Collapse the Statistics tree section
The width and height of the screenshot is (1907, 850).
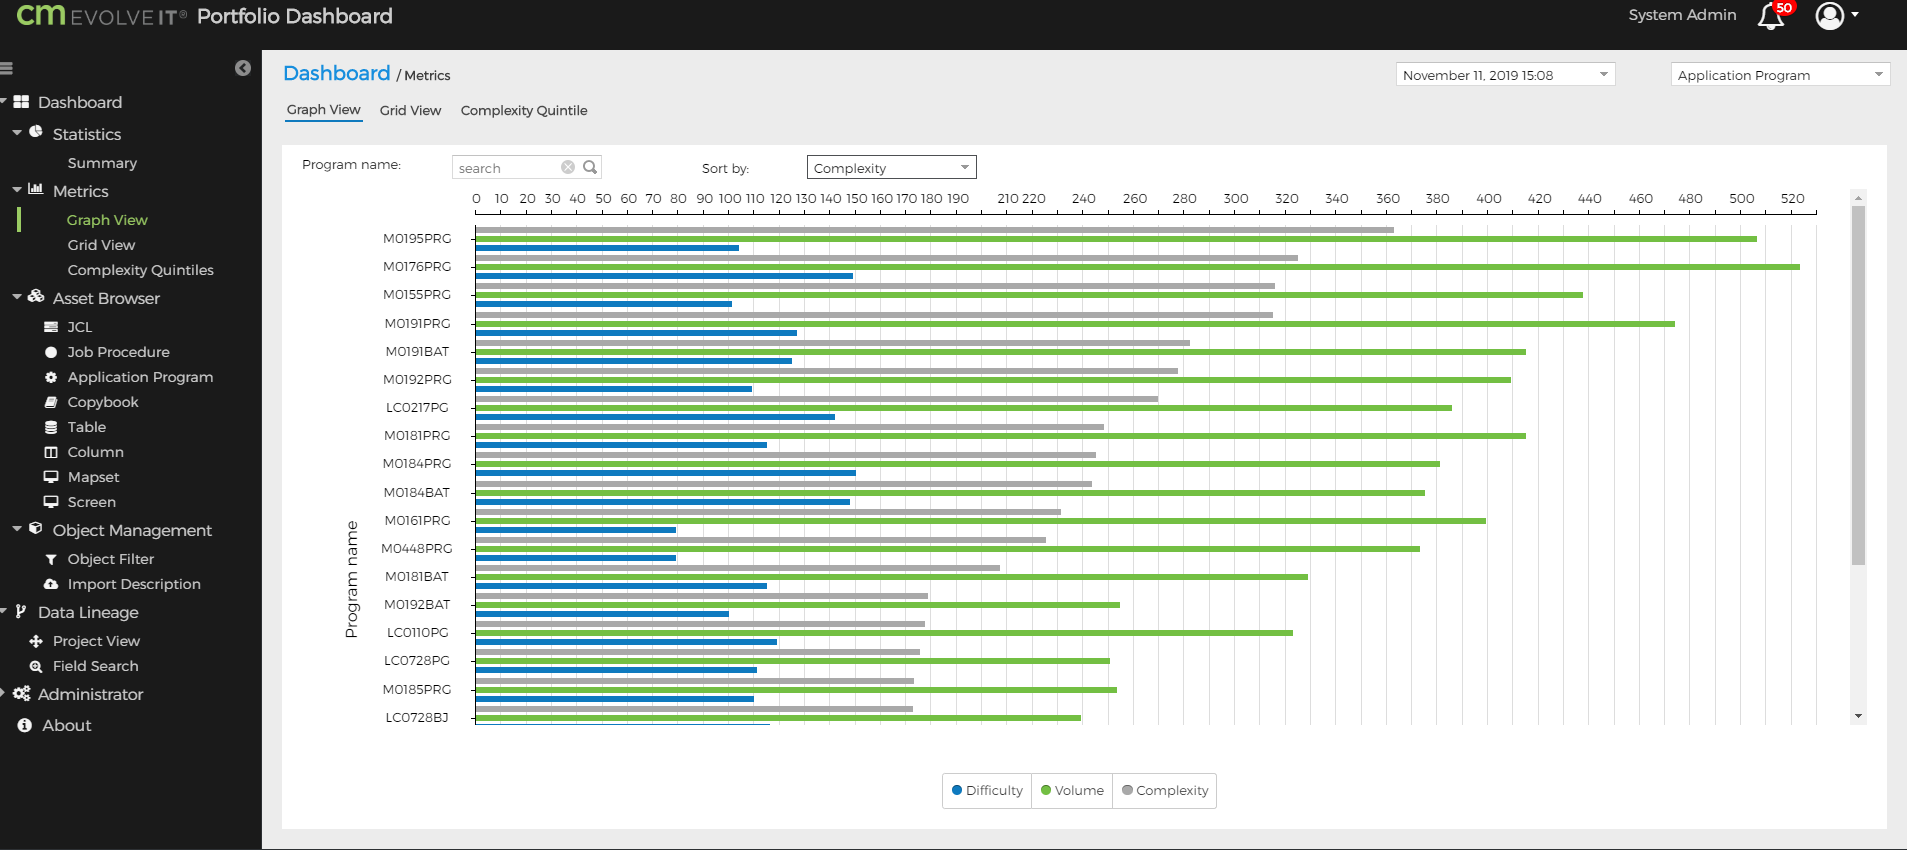click(17, 132)
